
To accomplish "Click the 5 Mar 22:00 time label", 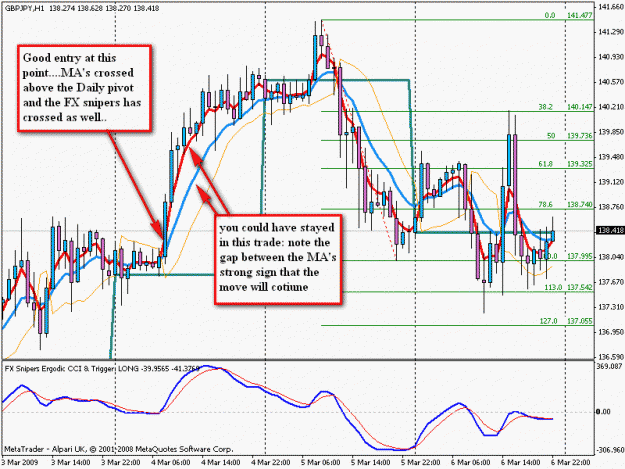I will click(421, 463).
